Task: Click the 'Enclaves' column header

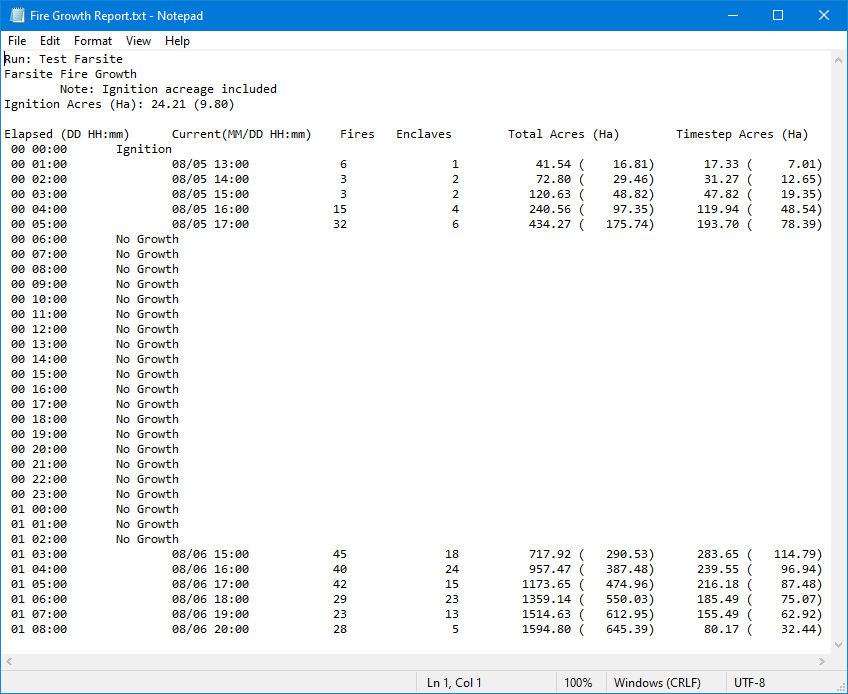Action: coord(423,134)
